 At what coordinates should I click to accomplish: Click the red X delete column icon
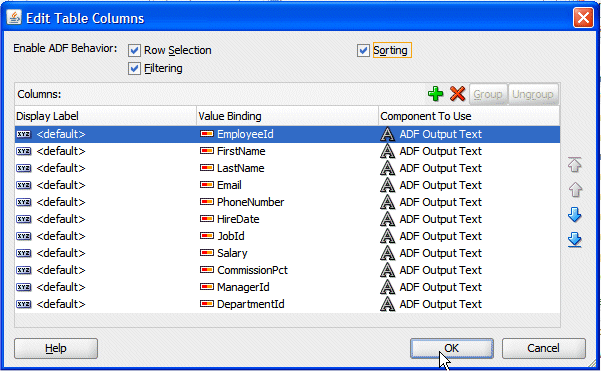tap(457, 94)
